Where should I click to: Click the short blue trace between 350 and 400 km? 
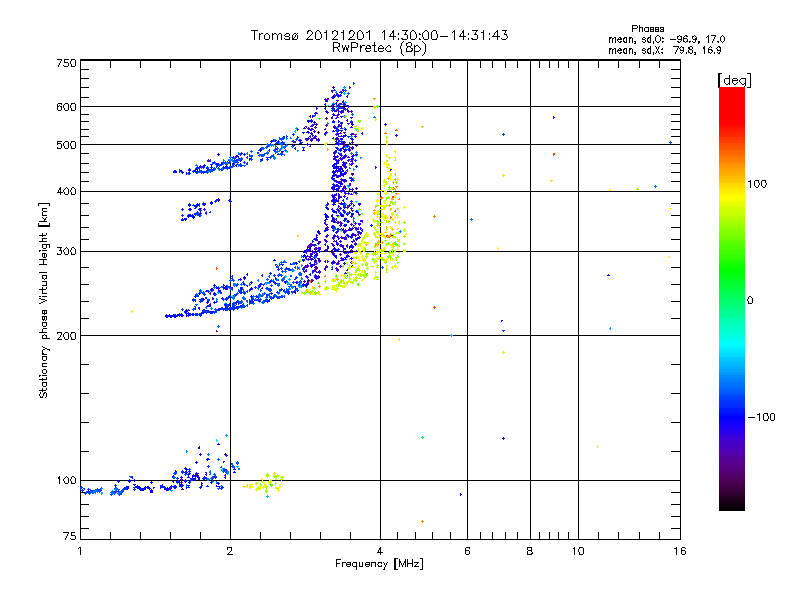(x=203, y=209)
